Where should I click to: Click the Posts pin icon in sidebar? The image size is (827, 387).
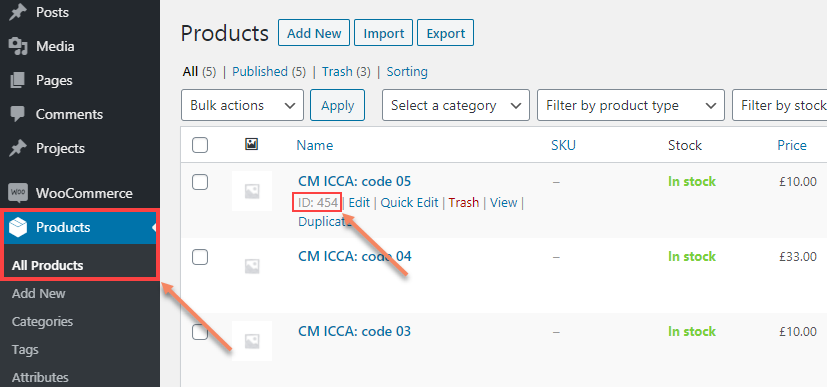[18, 12]
